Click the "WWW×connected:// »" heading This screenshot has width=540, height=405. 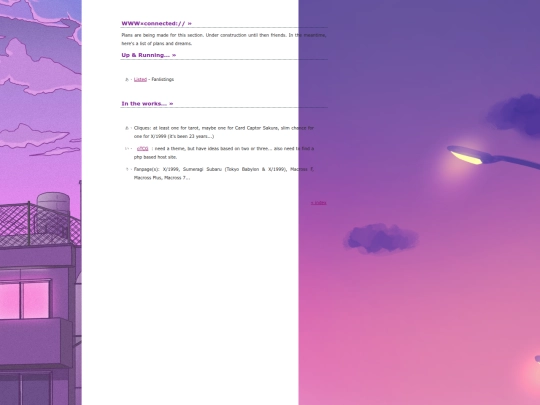click(156, 23)
